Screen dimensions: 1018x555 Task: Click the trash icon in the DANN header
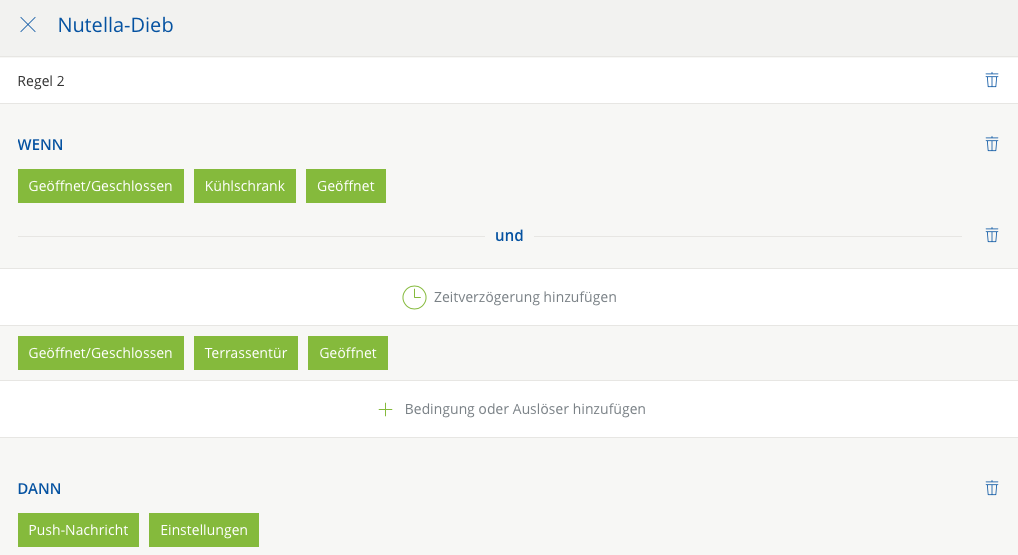(991, 488)
